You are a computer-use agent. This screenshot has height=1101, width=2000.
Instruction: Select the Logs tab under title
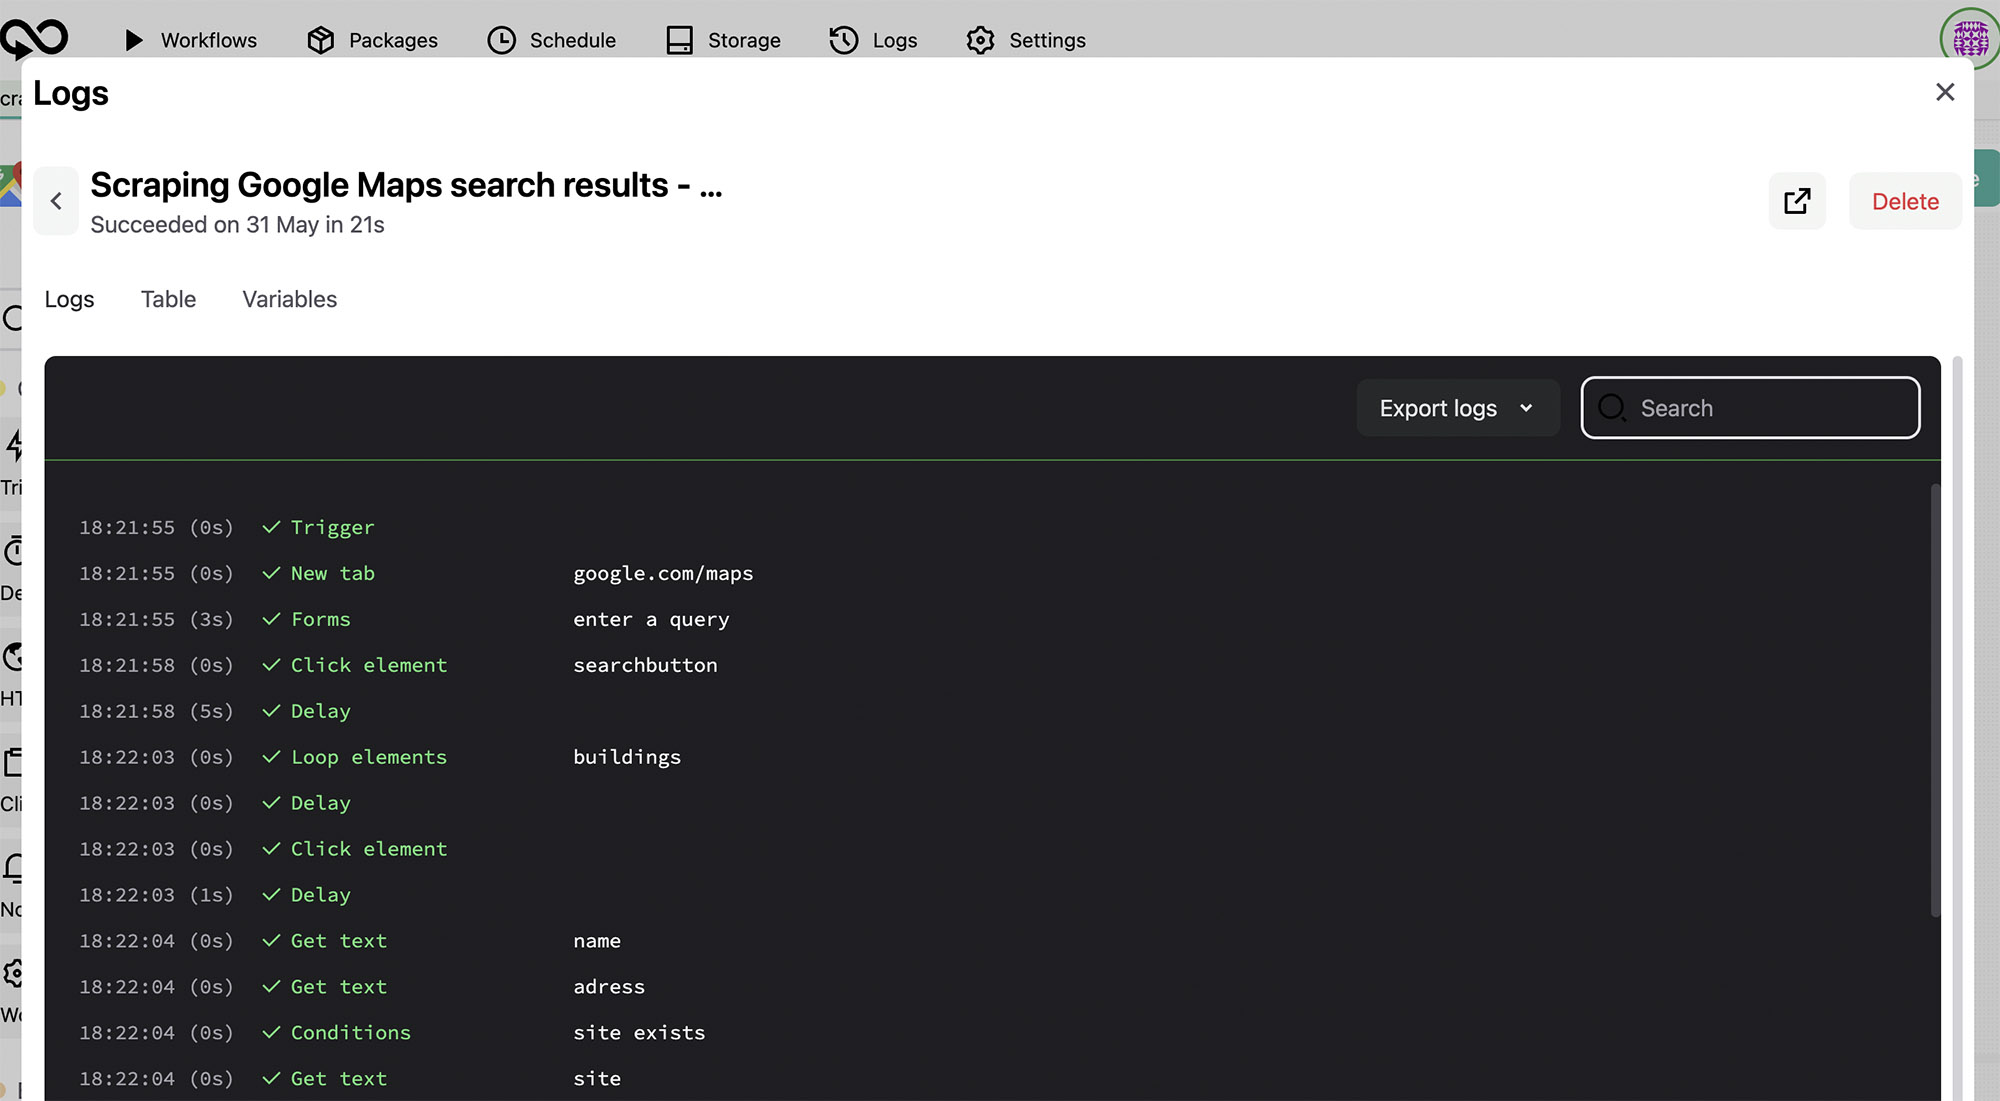click(x=69, y=299)
